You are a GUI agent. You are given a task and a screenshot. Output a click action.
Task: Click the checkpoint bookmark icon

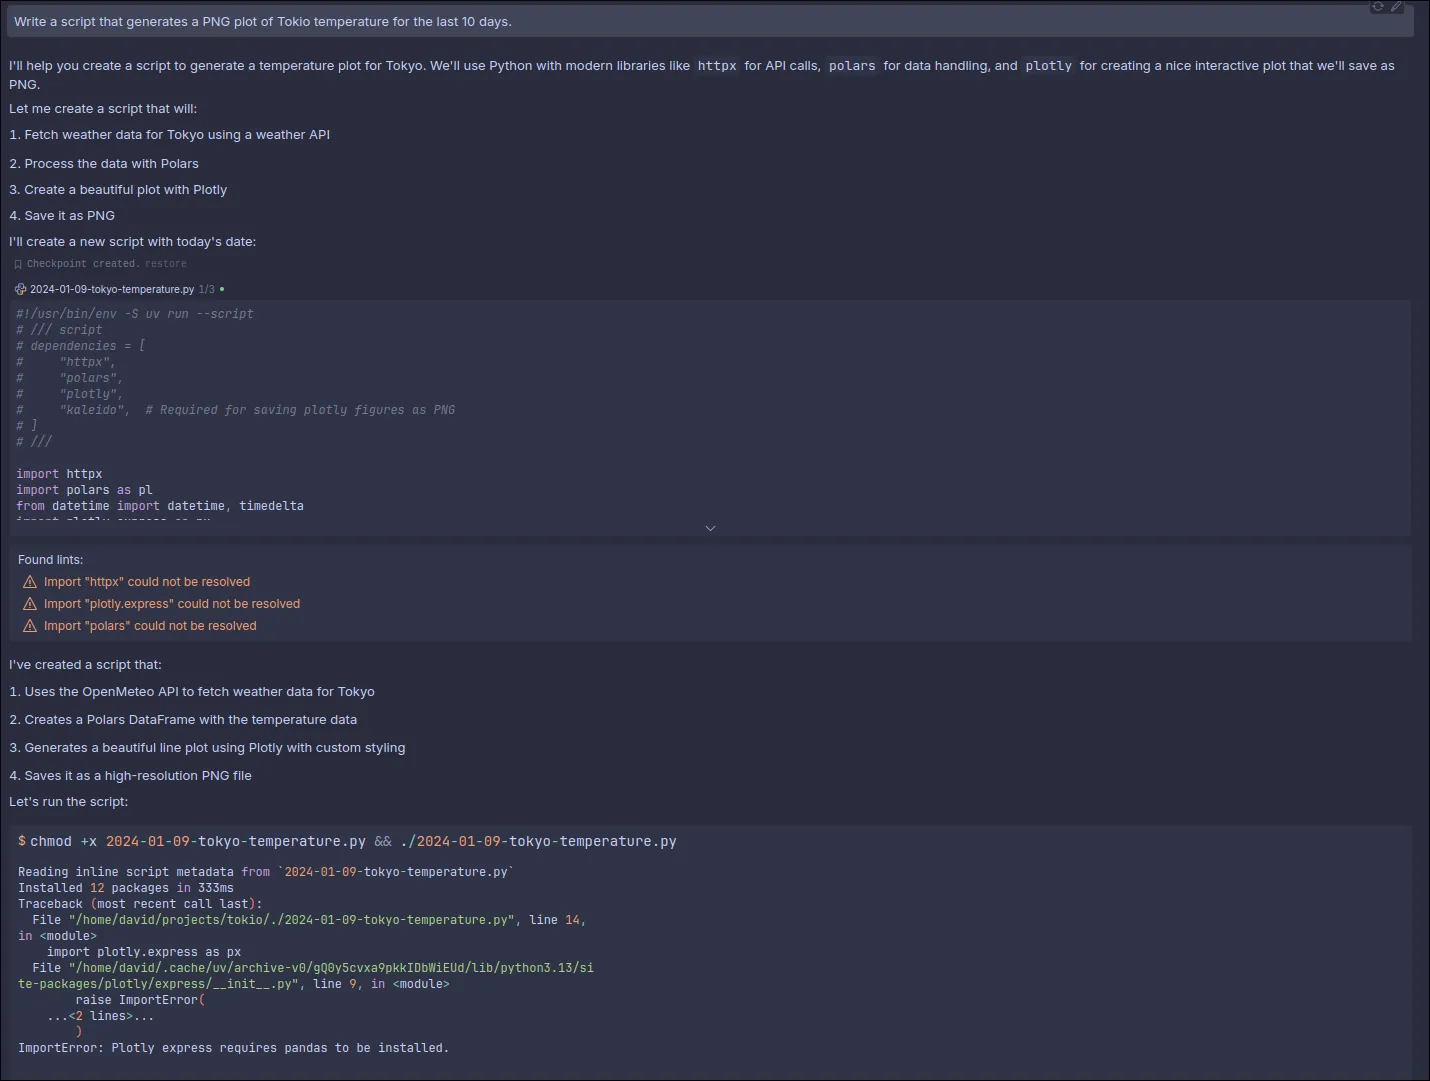point(18,265)
